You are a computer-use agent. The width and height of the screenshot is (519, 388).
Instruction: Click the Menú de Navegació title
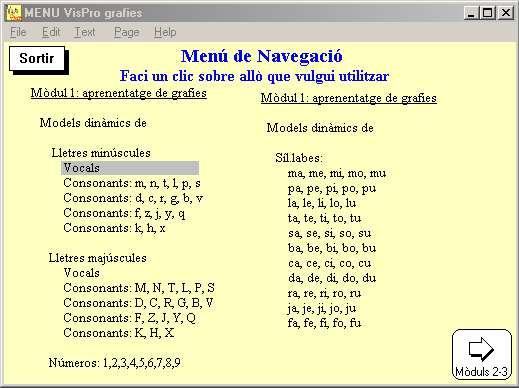(262, 56)
